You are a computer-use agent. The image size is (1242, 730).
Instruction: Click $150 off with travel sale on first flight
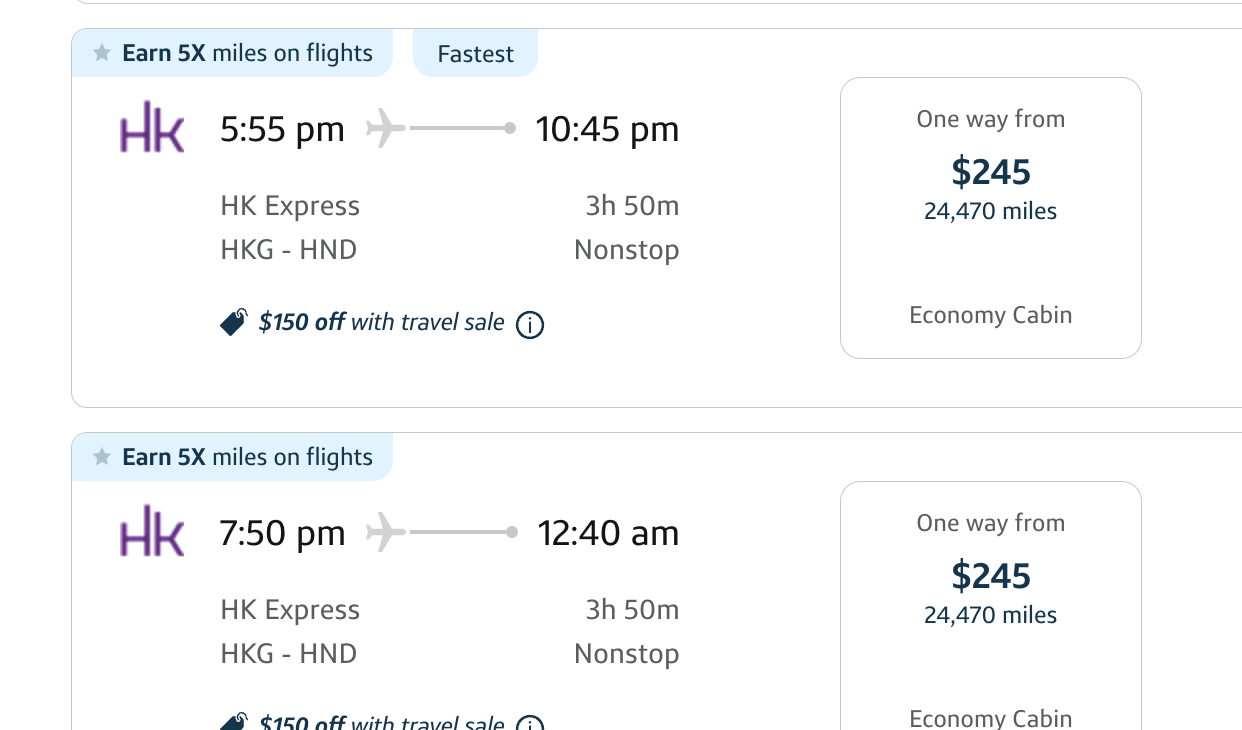coord(381,322)
